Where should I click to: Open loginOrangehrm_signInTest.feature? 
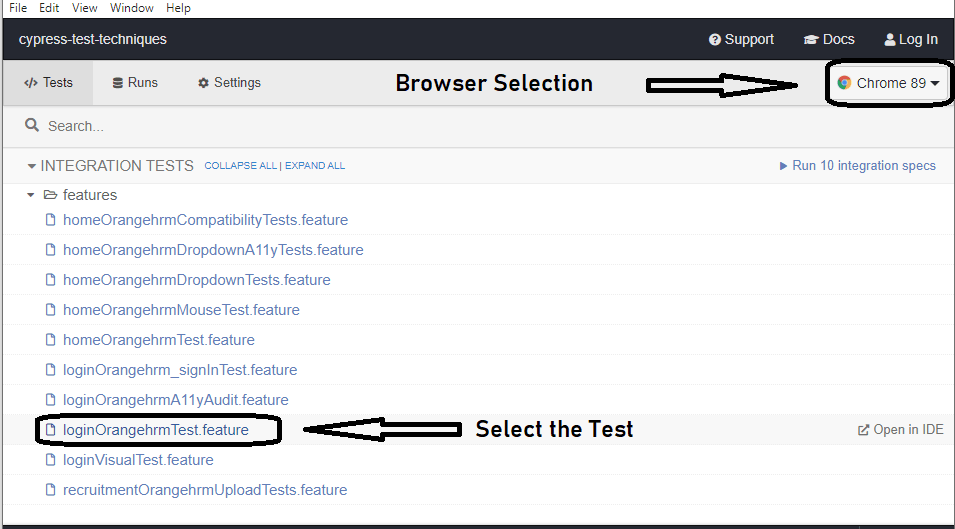[180, 370]
